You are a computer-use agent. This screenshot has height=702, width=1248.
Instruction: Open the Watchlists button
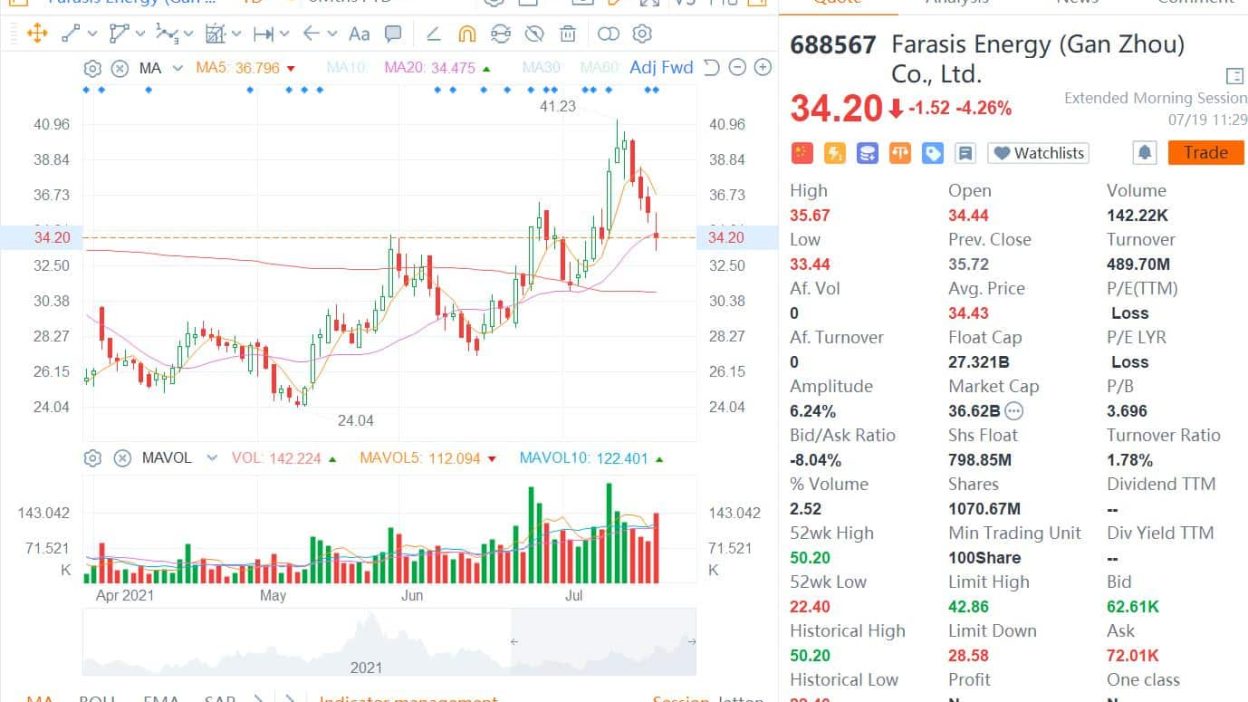1038,153
